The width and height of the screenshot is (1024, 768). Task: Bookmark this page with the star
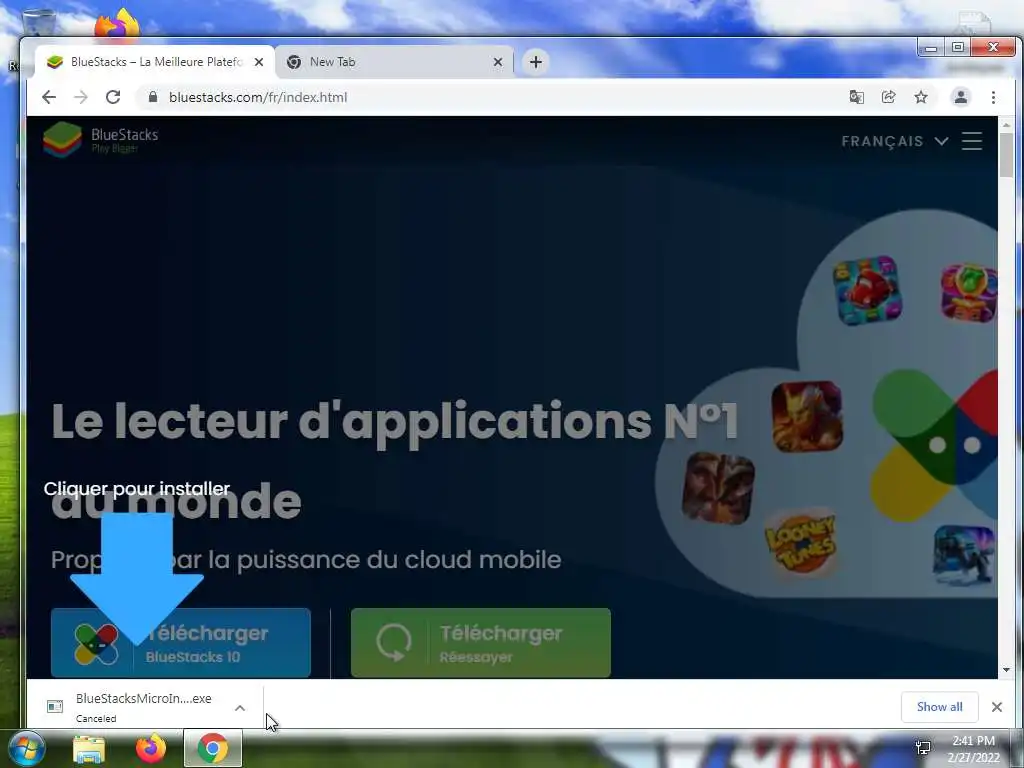point(921,97)
